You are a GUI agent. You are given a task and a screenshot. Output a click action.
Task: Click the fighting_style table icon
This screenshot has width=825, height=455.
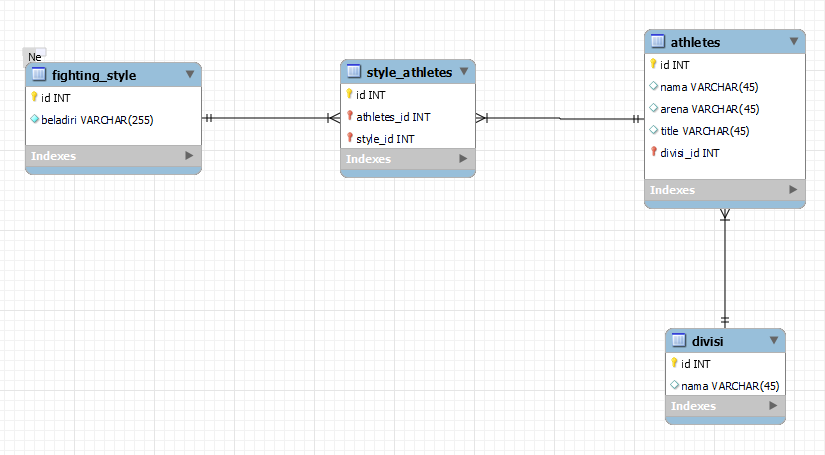[39, 74]
